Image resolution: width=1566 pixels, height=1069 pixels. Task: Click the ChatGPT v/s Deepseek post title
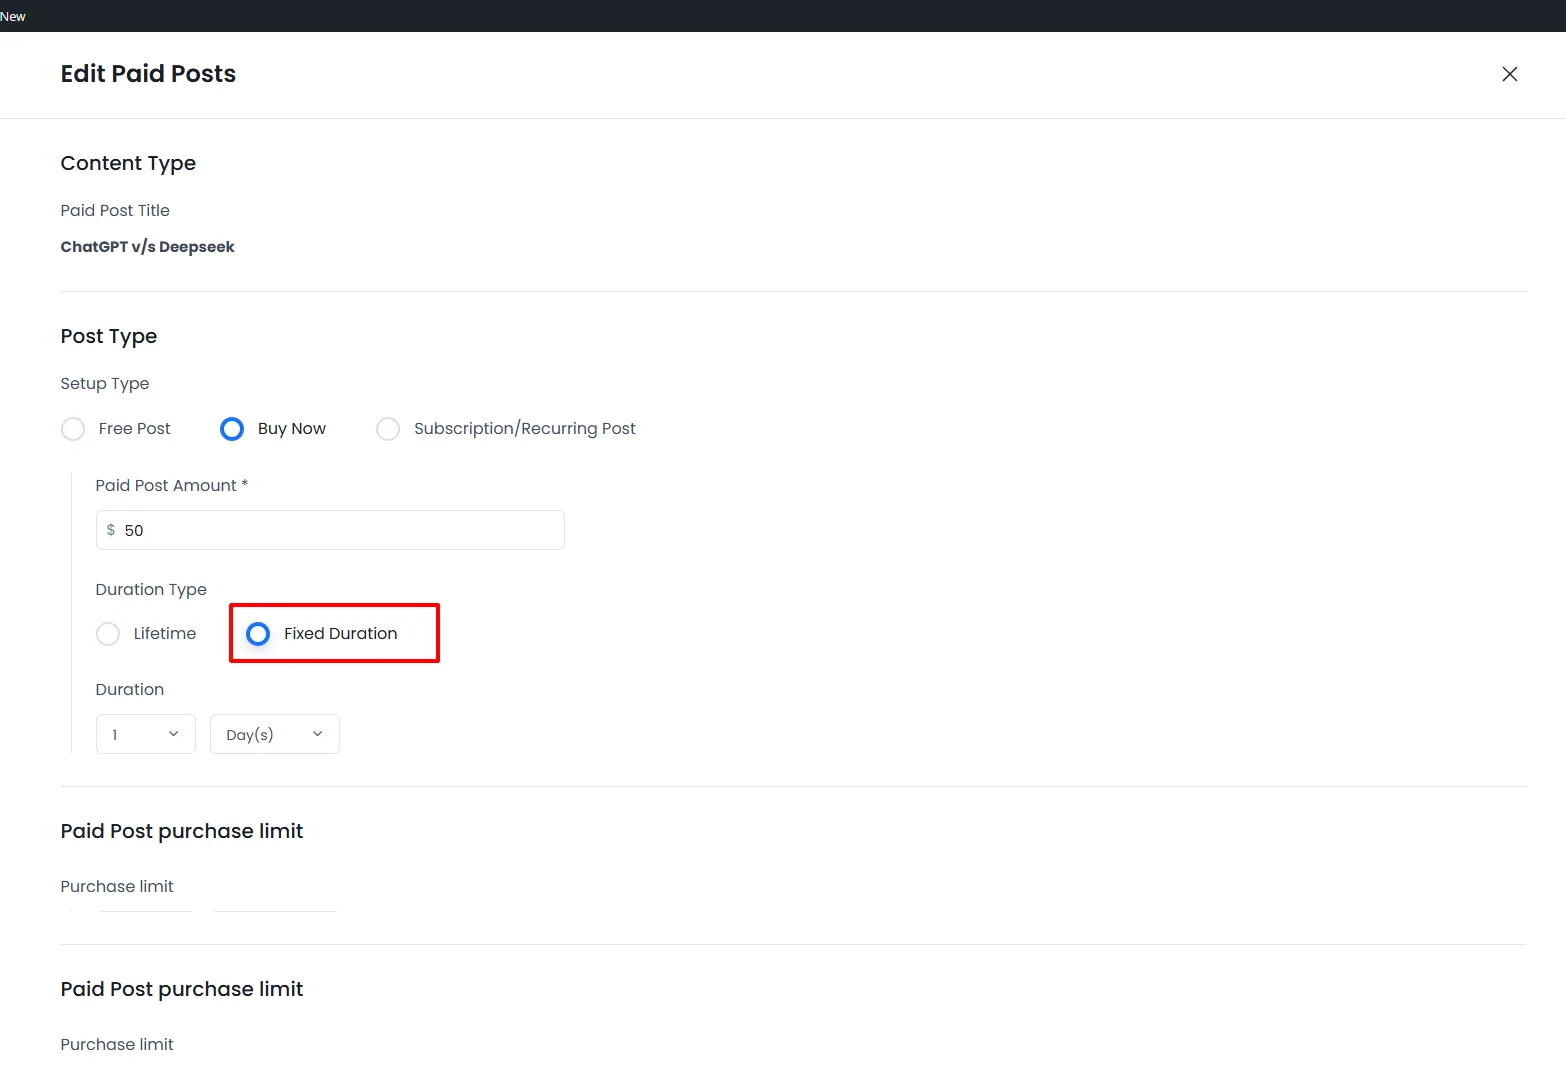point(147,247)
